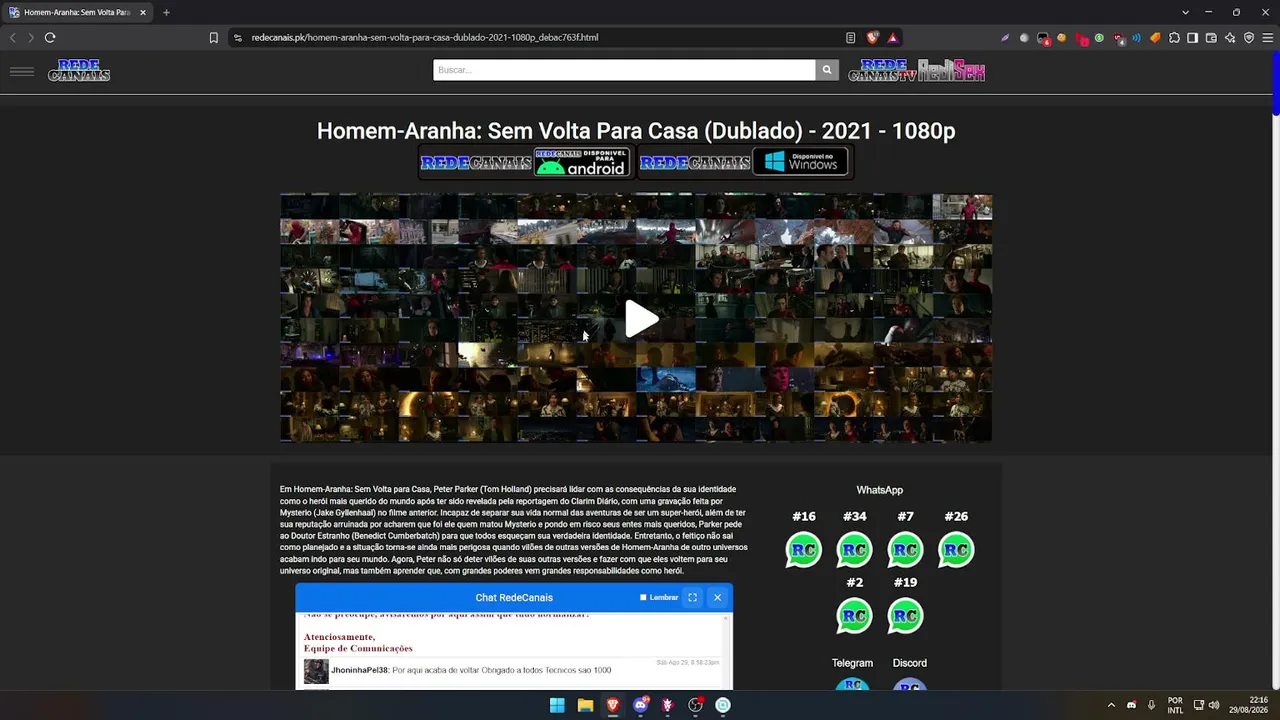The height and width of the screenshot is (720, 1280).
Task: Go forward in browser history
Action: click(x=31, y=38)
